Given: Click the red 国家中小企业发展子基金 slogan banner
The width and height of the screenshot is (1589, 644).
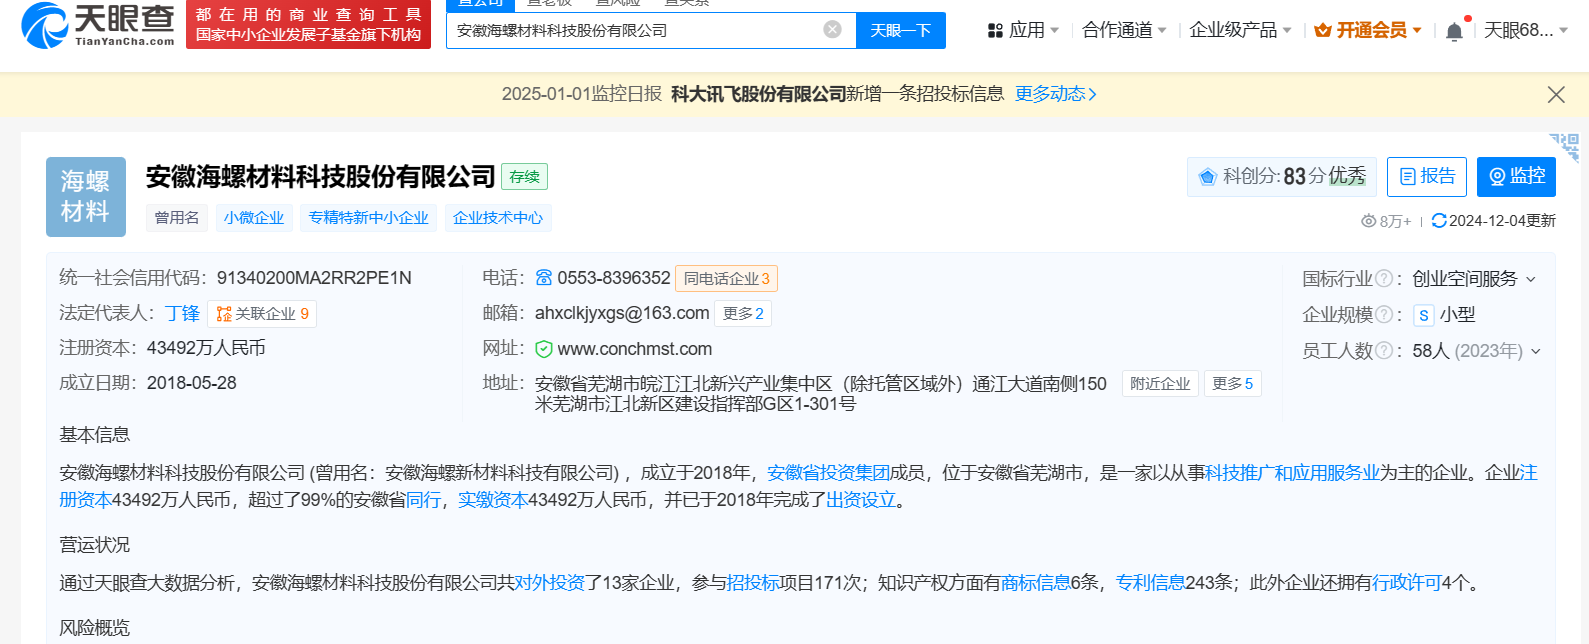Looking at the screenshot, I should click(308, 24).
